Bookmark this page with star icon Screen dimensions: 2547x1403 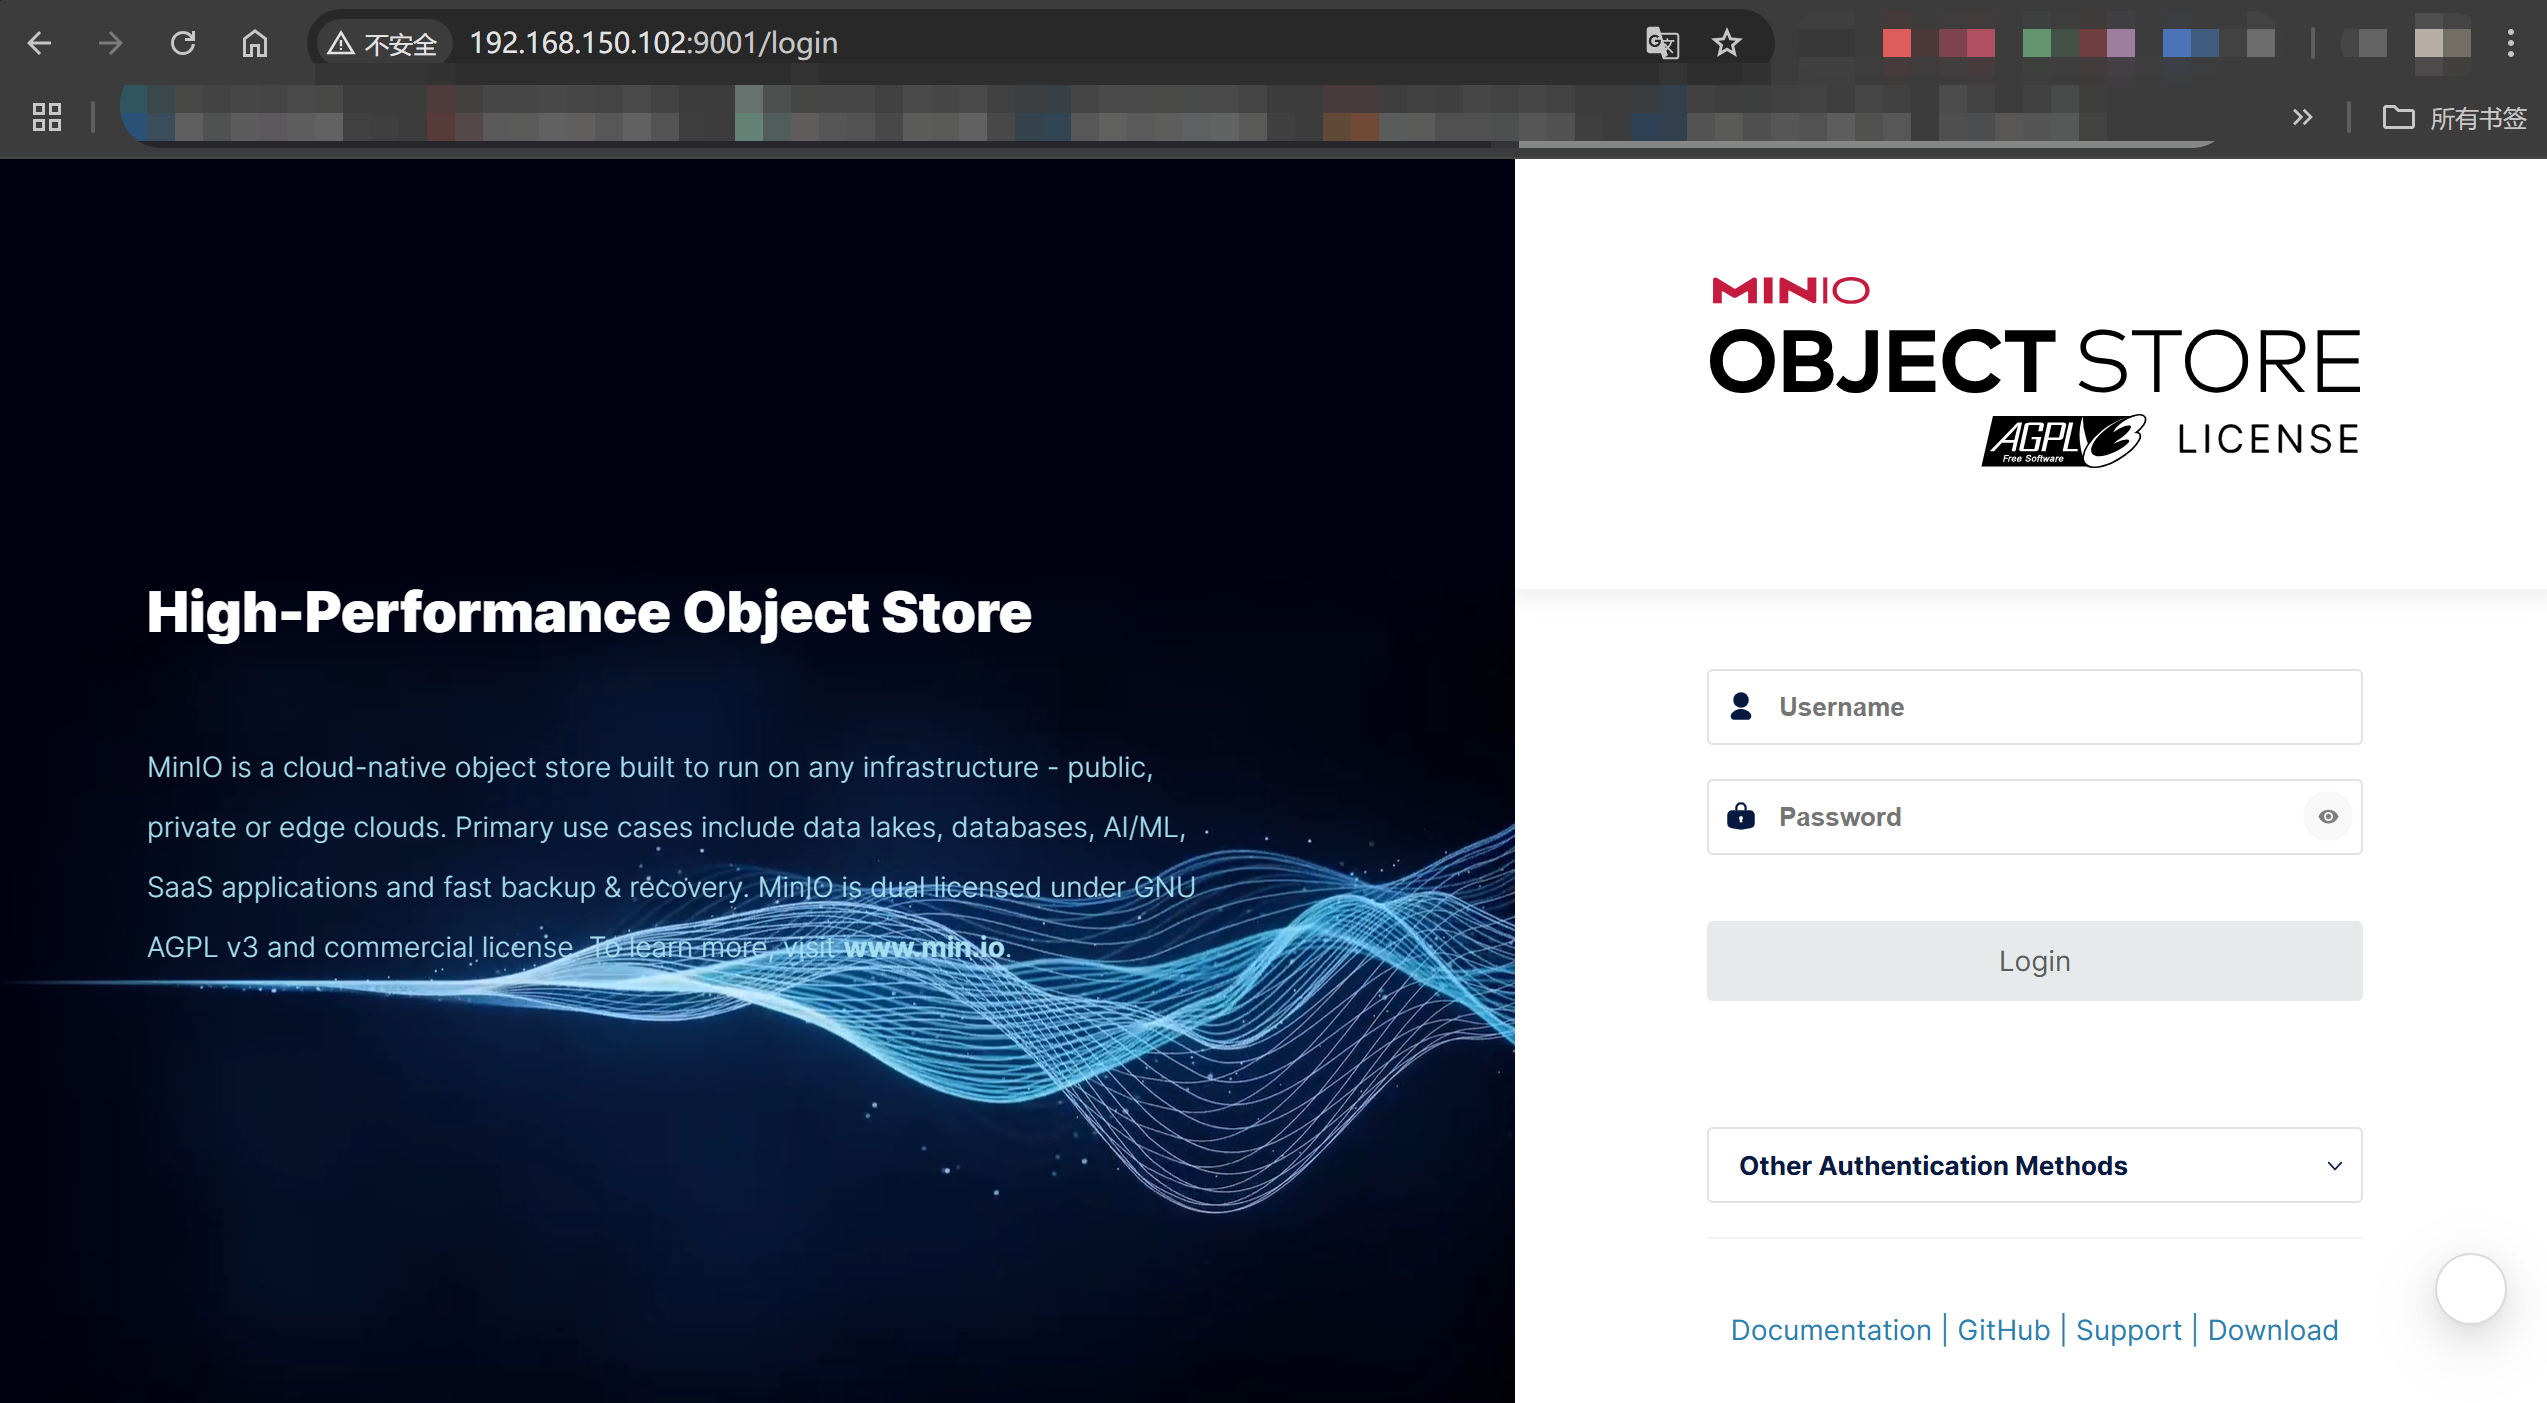1727,43
